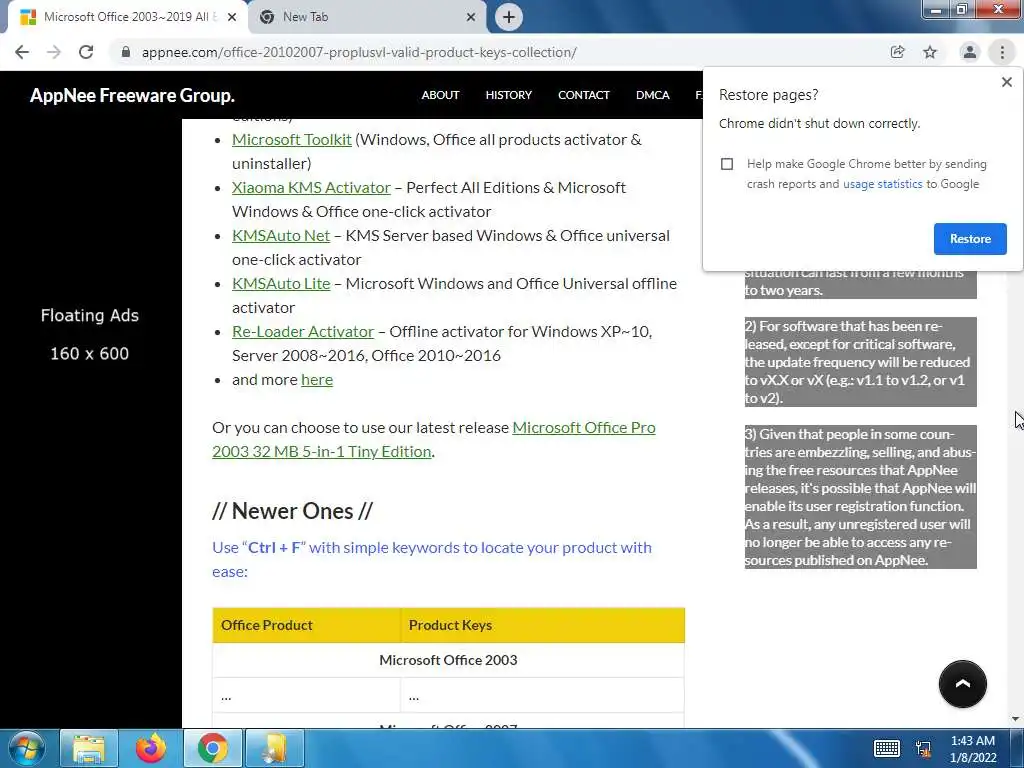
Task: Open the folder app icon on taskbar
Action: 274,748
